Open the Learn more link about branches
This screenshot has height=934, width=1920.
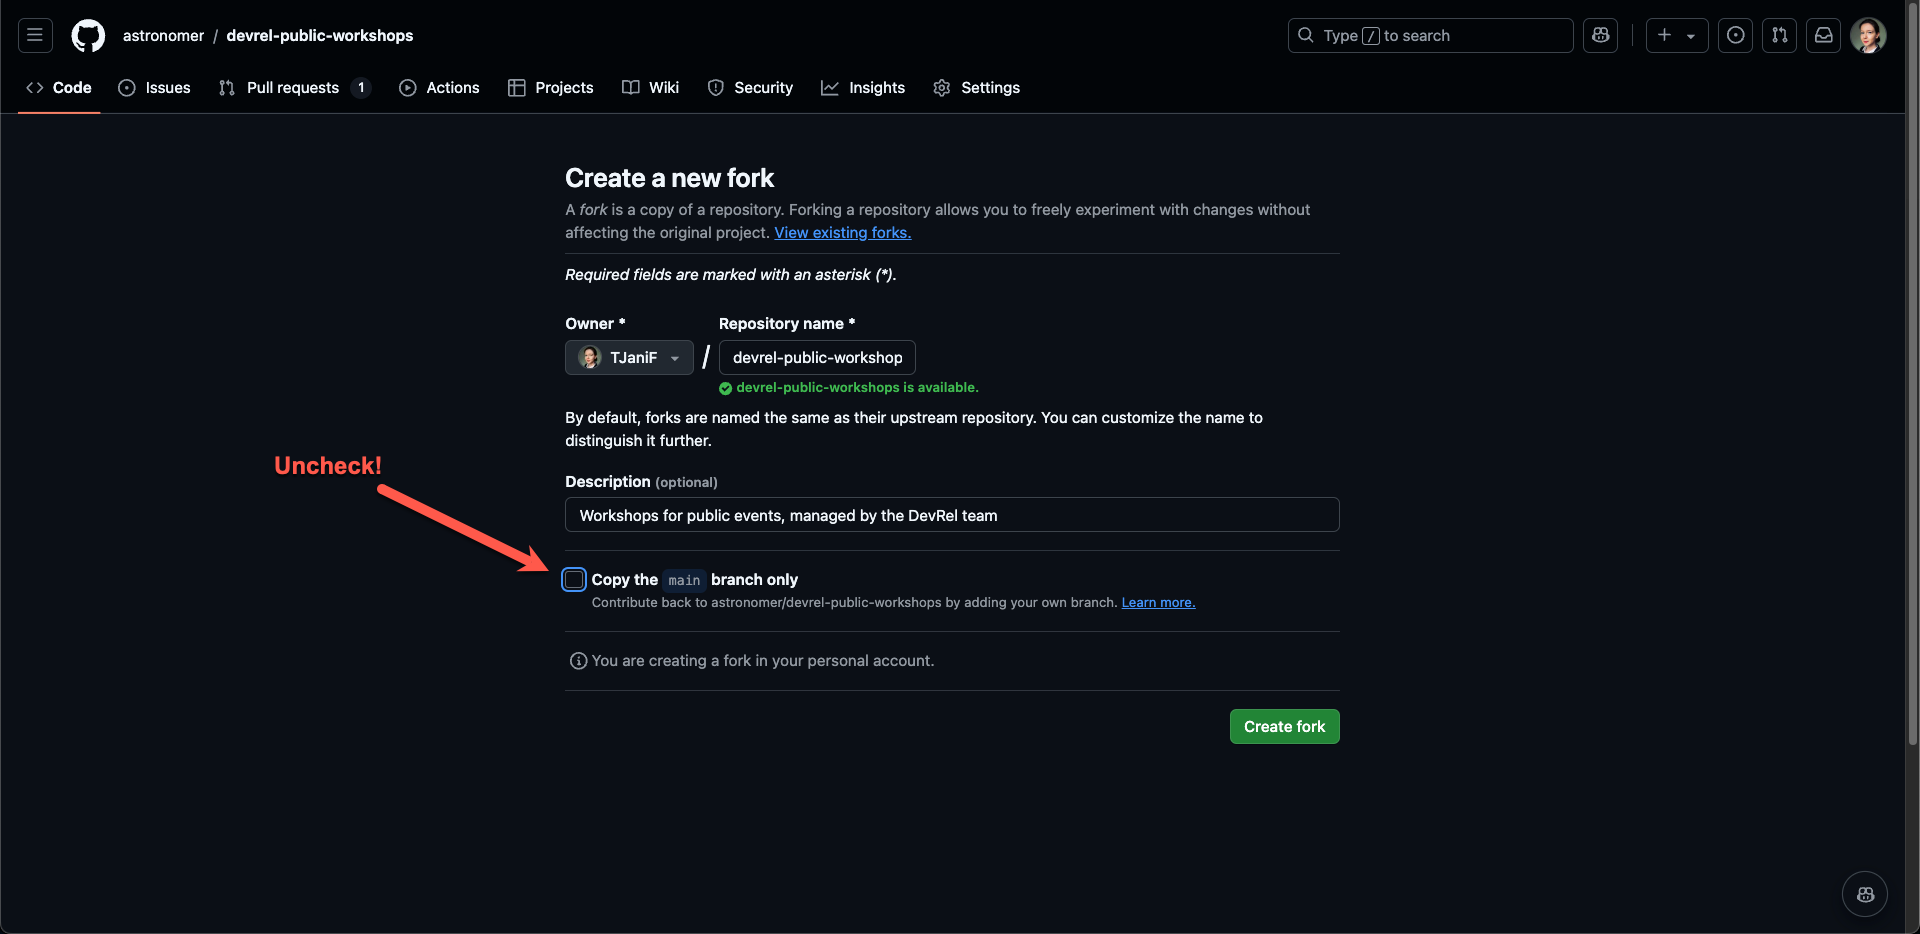click(x=1157, y=602)
